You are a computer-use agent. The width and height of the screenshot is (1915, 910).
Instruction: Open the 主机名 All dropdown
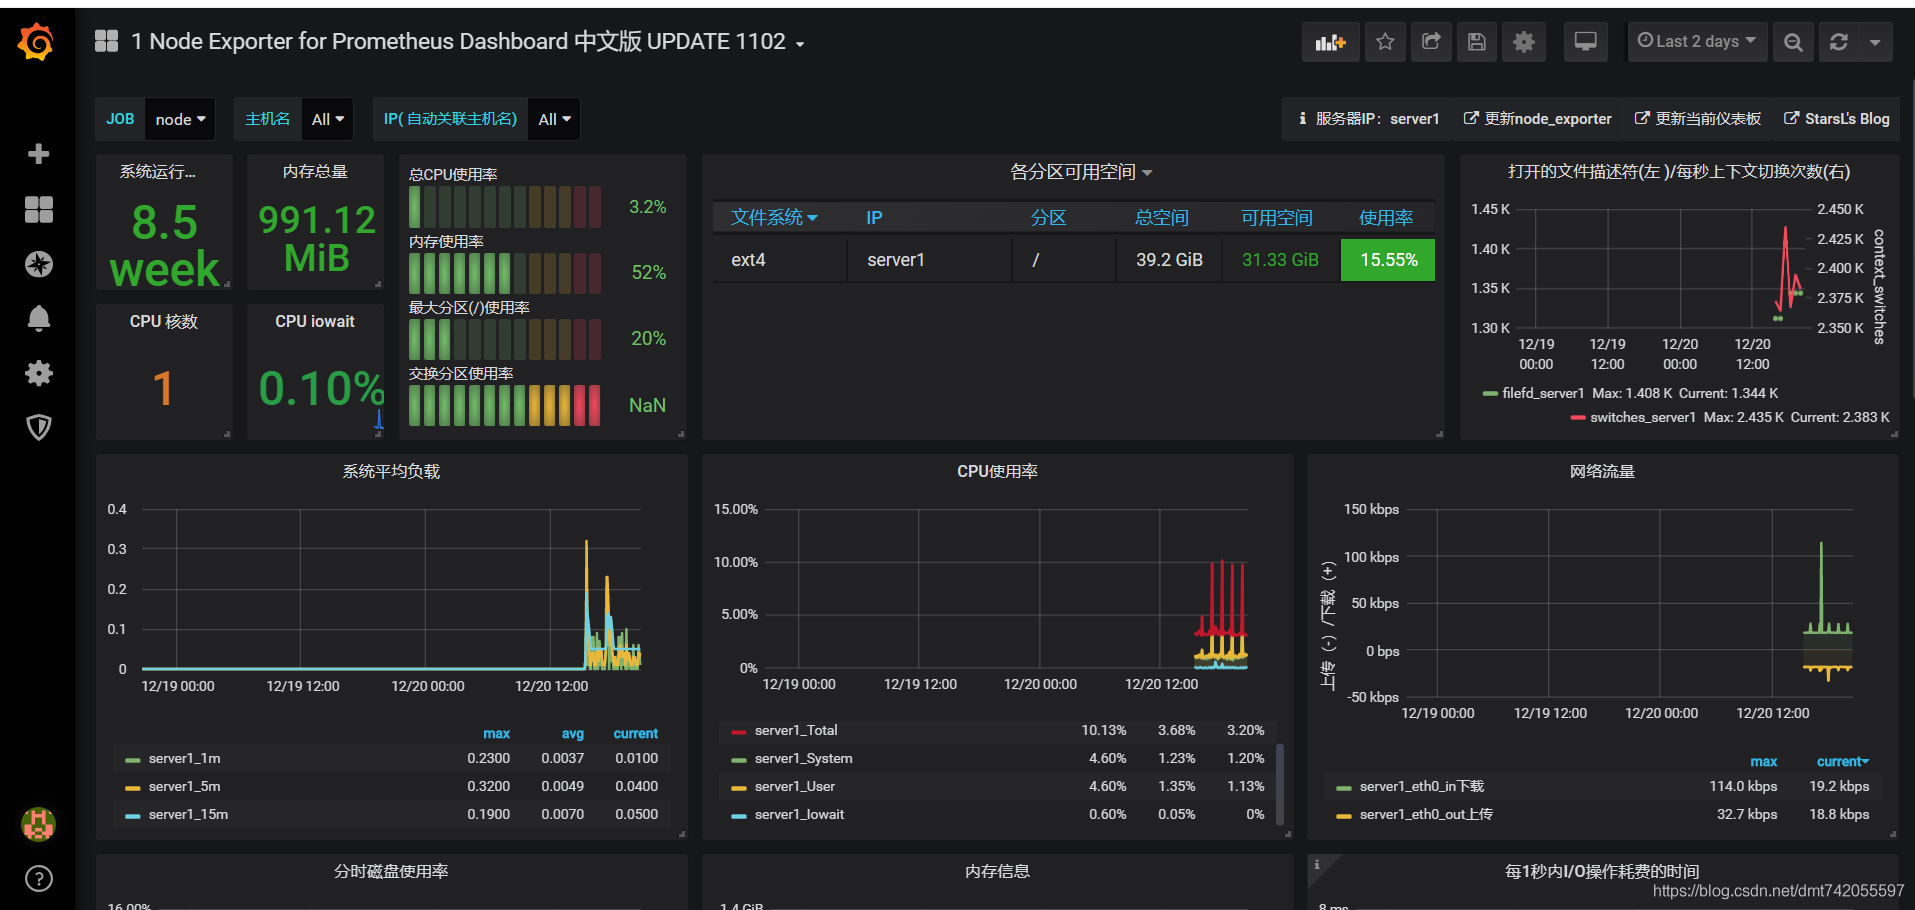[x=328, y=119]
